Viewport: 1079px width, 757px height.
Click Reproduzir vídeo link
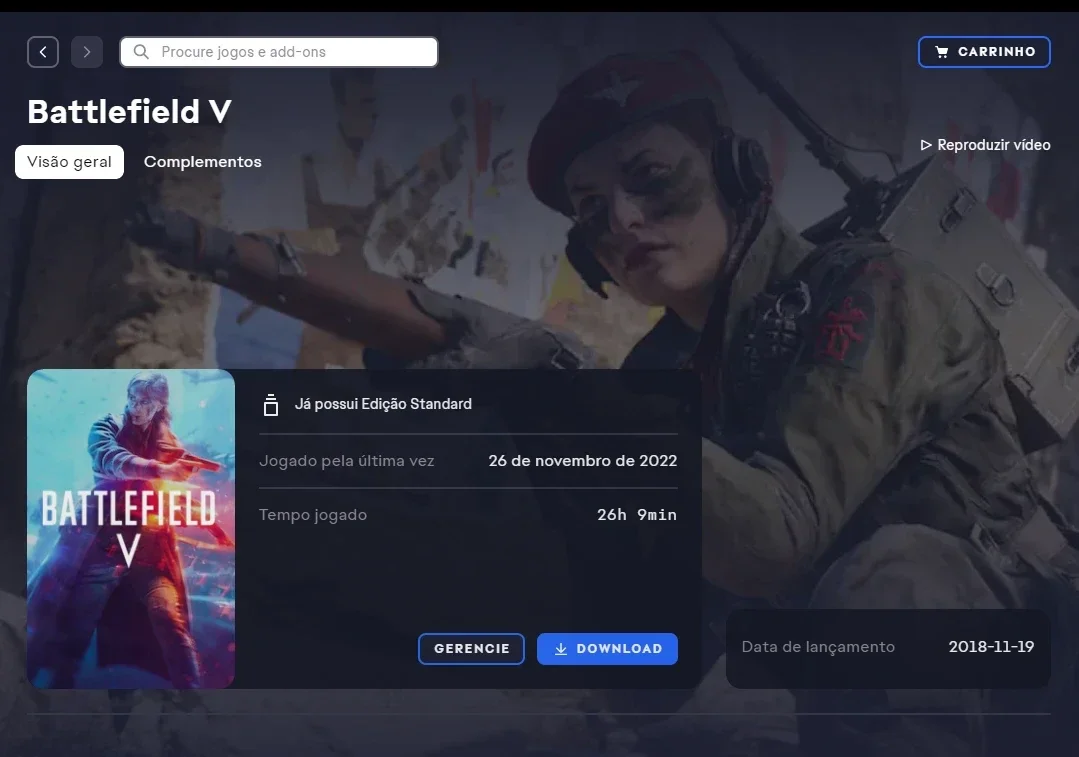[985, 145]
